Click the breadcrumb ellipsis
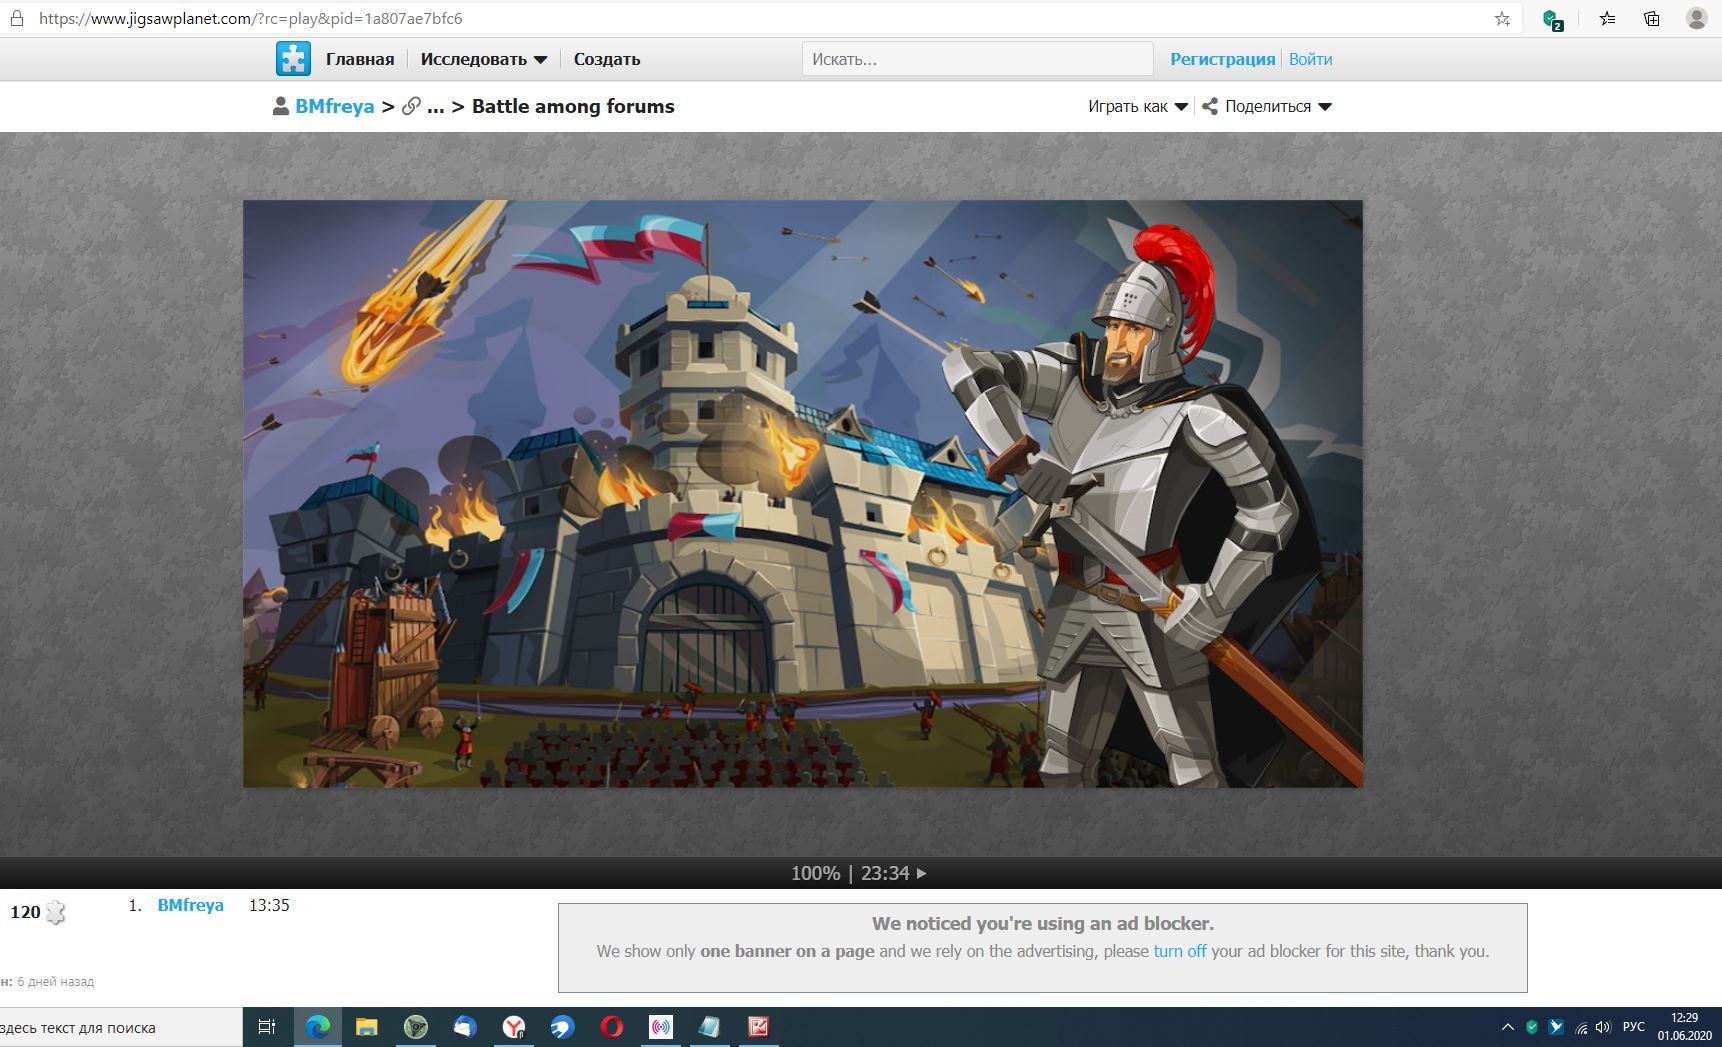Viewport: 1722px width, 1047px height. [x=435, y=108]
